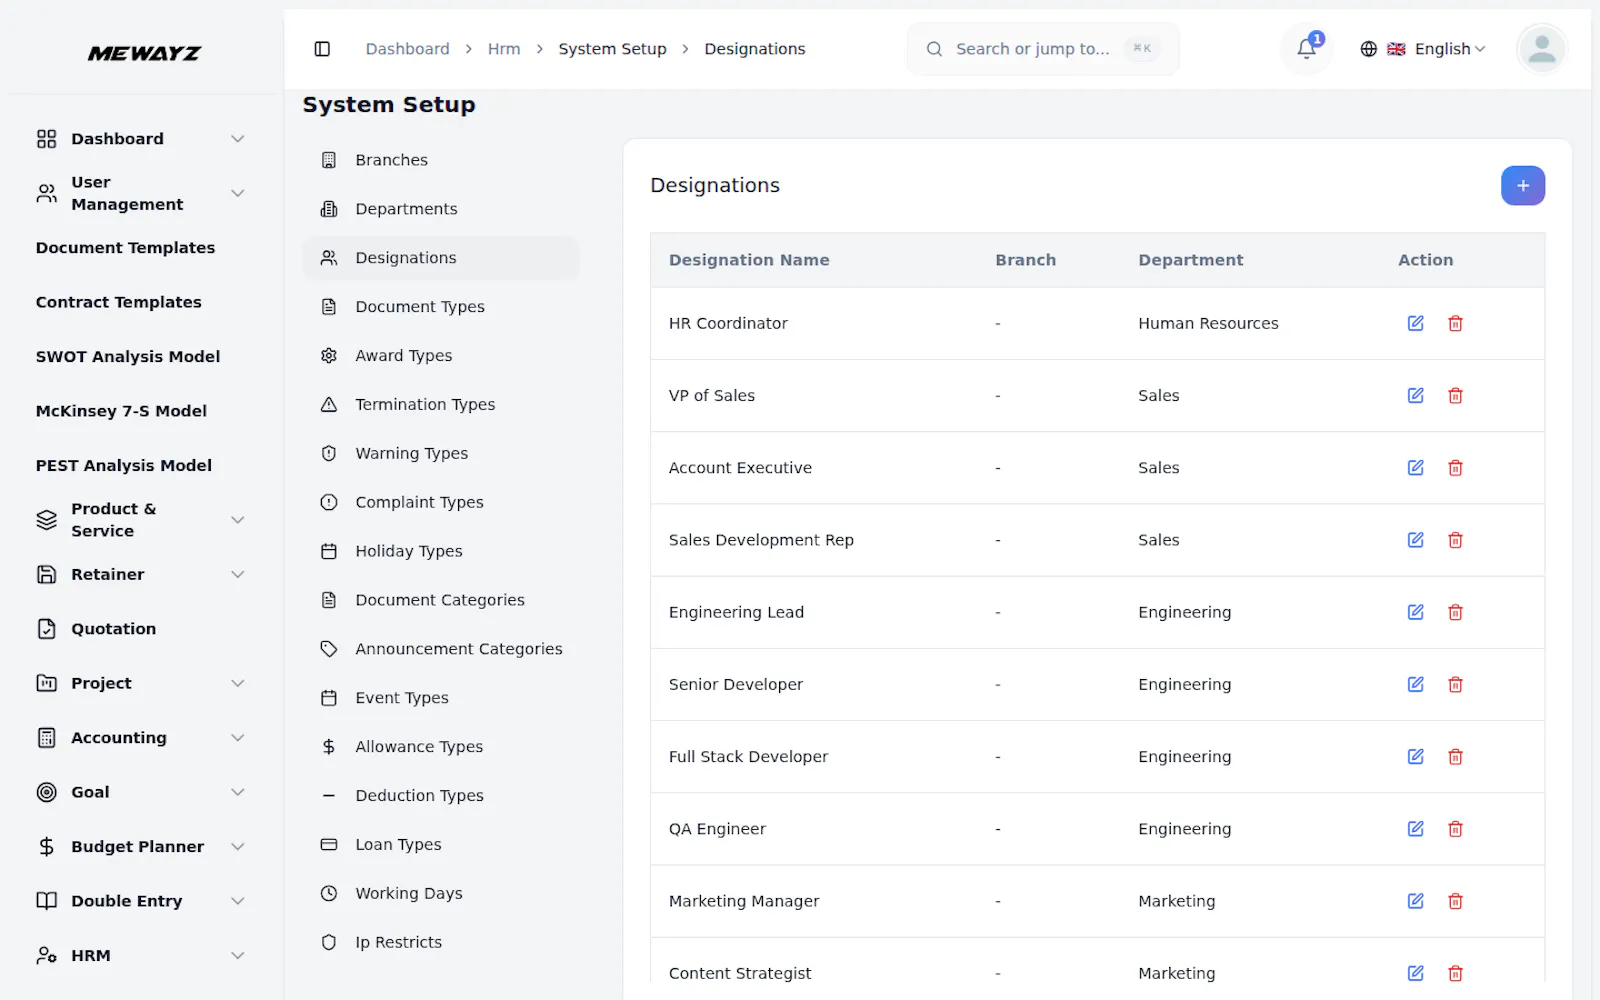Delete the VP of Sales designation
This screenshot has height=1000, width=1600.
(1455, 396)
